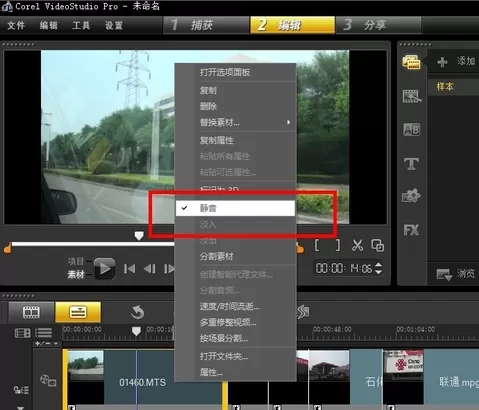Open the T text library icon
Viewport: 479px width, 410px height.
[411, 164]
